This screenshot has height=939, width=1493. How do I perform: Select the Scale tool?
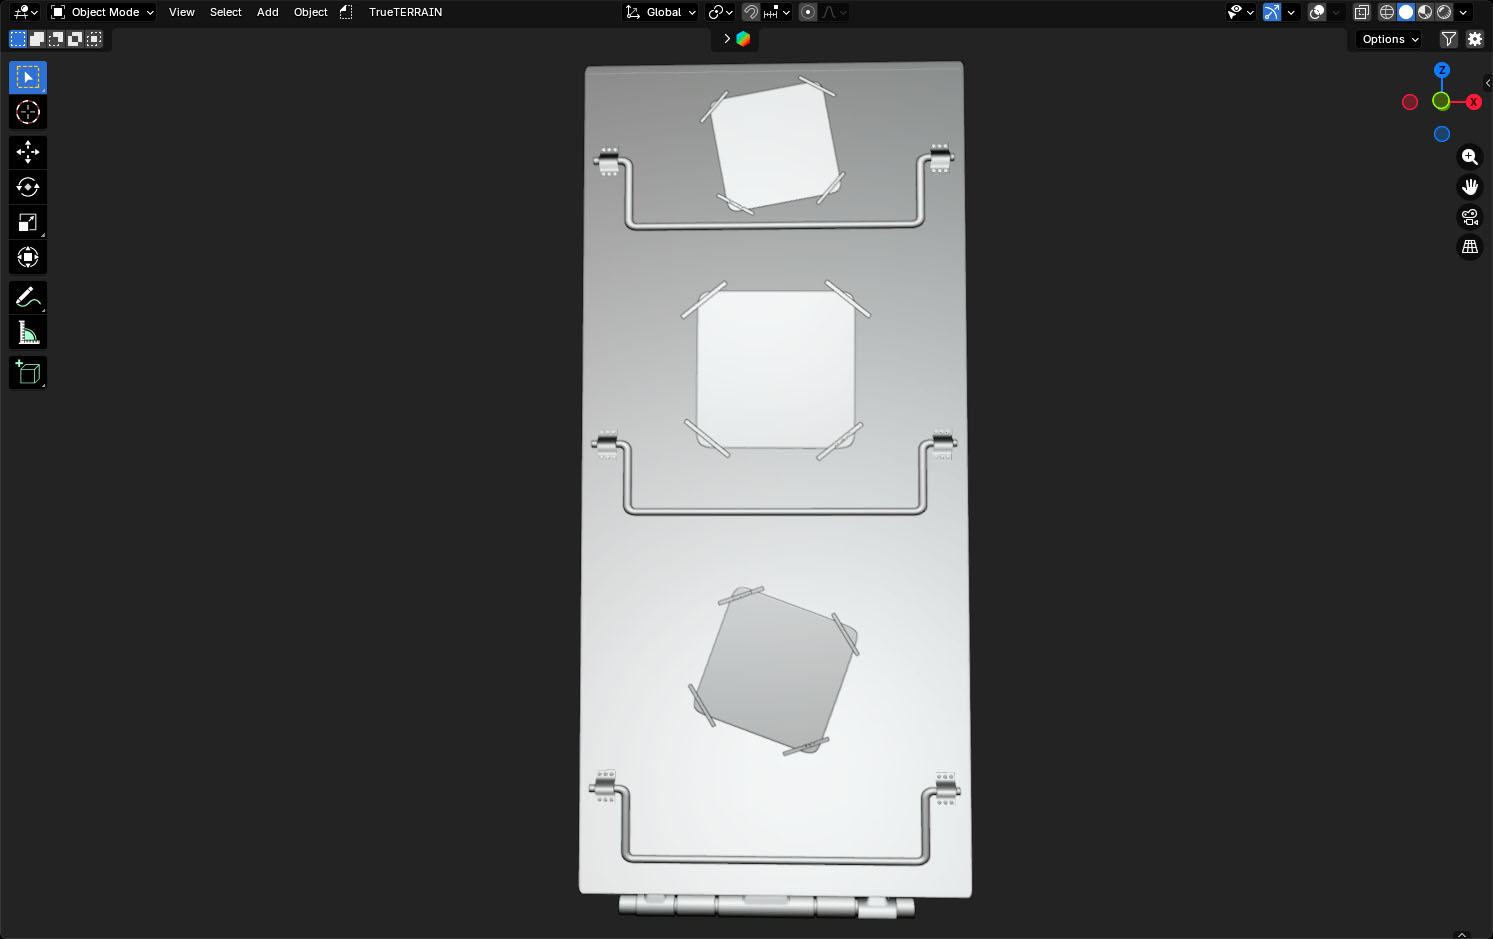click(28, 222)
